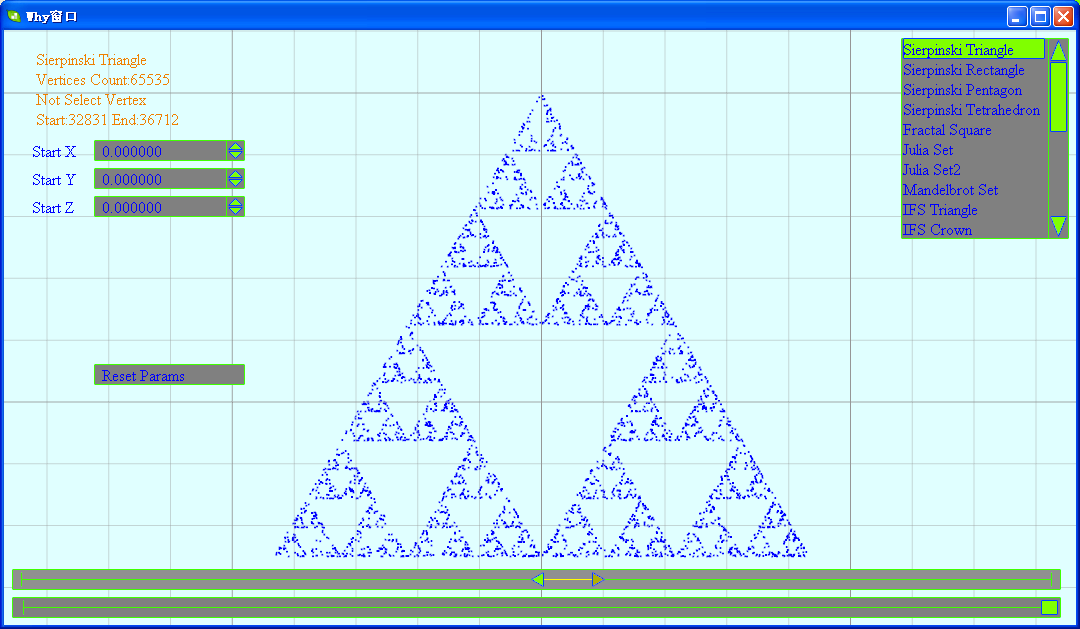Screen dimensions: 1080x629
Task: Click the Reset Params button
Action: click(169, 375)
